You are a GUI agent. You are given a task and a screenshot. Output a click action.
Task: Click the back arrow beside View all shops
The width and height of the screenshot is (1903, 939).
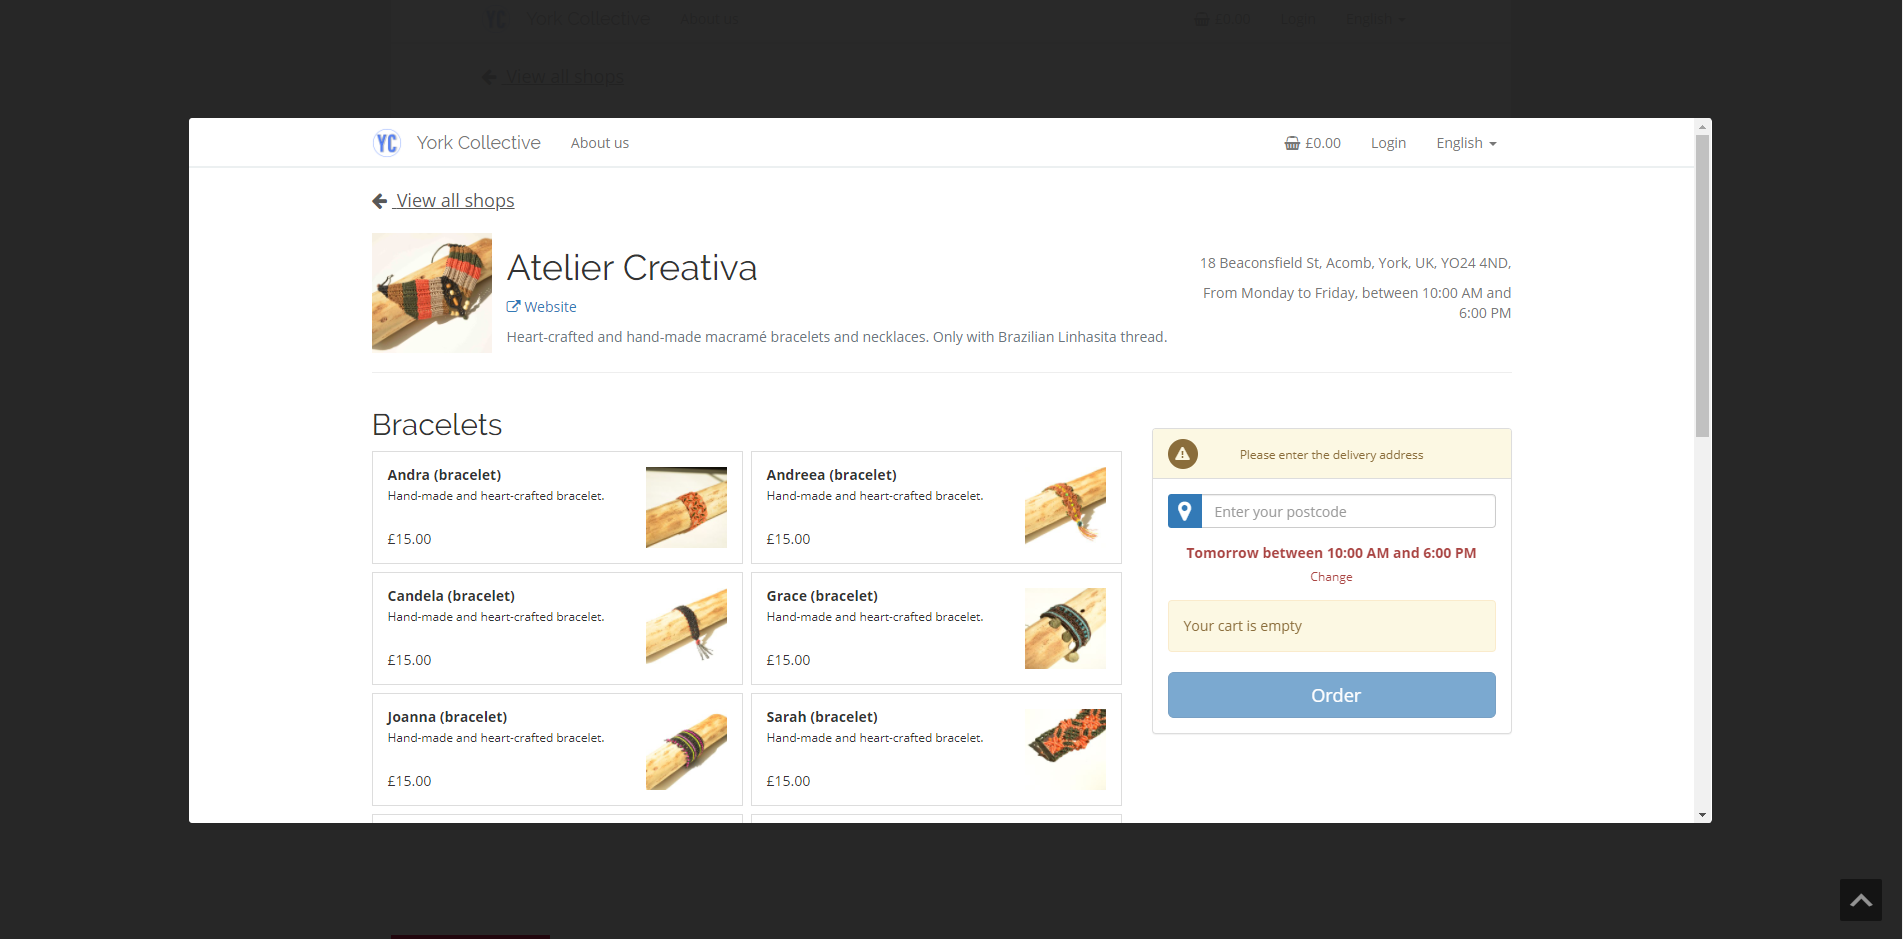pos(380,201)
